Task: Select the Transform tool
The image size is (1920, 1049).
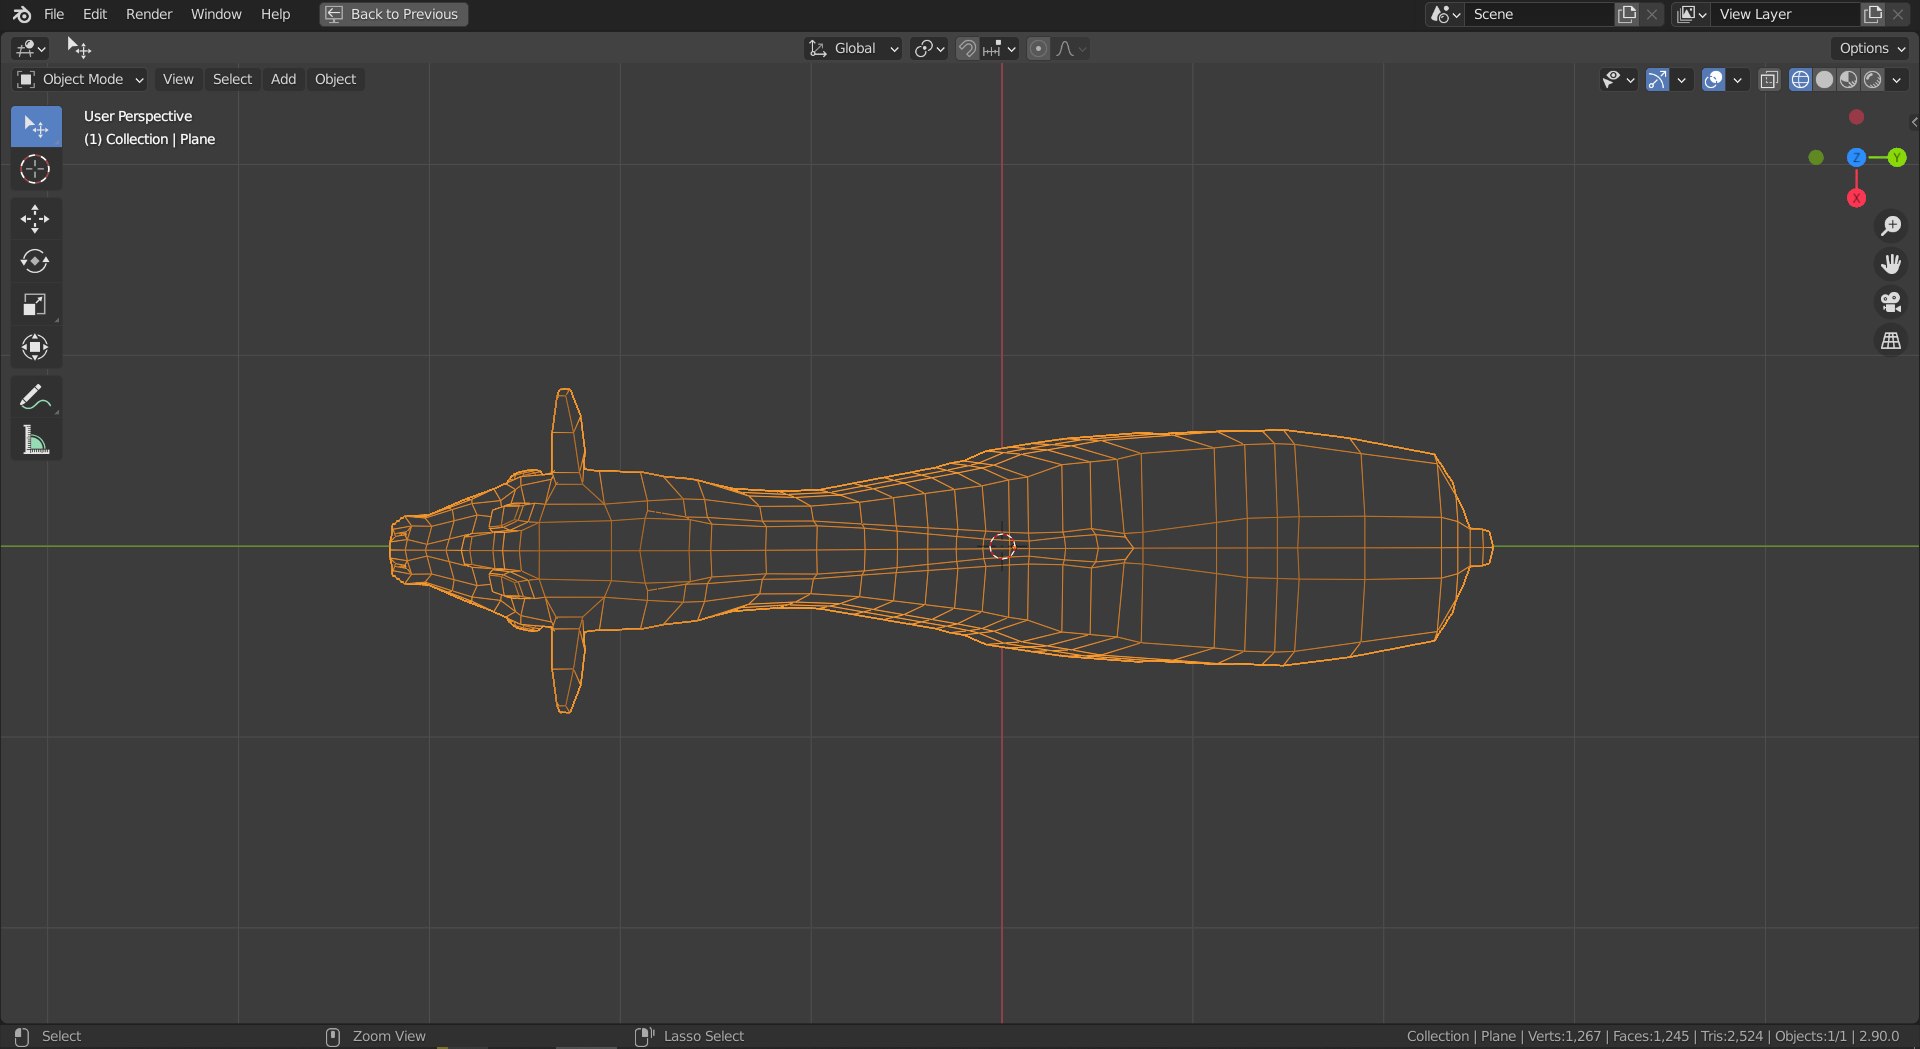Action: (36, 347)
